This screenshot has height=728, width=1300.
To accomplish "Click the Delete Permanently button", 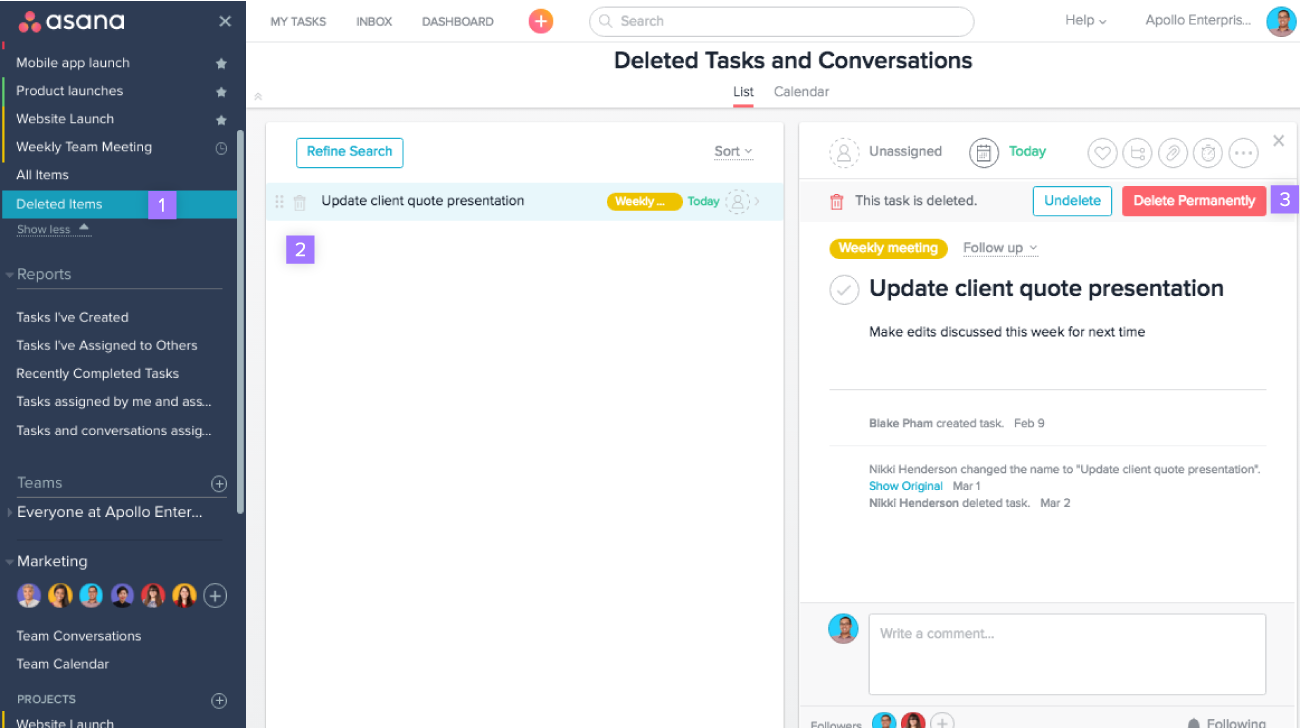I will [x=1193, y=201].
